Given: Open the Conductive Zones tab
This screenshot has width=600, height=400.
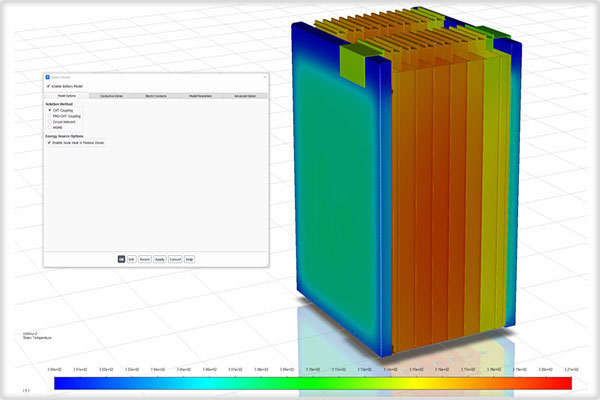Looking at the screenshot, I should pyautogui.click(x=111, y=96).
